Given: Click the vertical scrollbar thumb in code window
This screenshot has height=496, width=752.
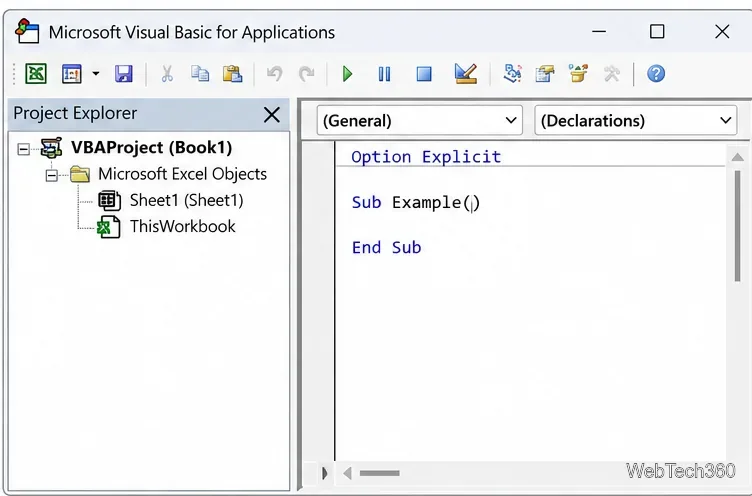Looking at the screenshot, I should click(738, 226).
